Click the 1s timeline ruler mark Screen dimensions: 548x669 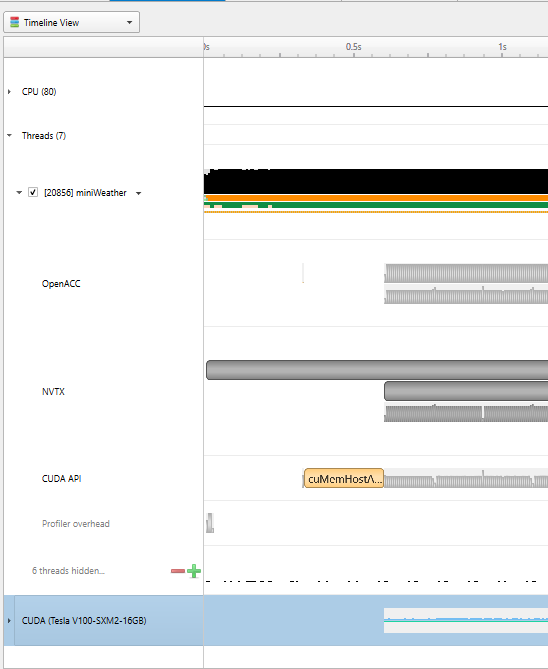[502, 47]
